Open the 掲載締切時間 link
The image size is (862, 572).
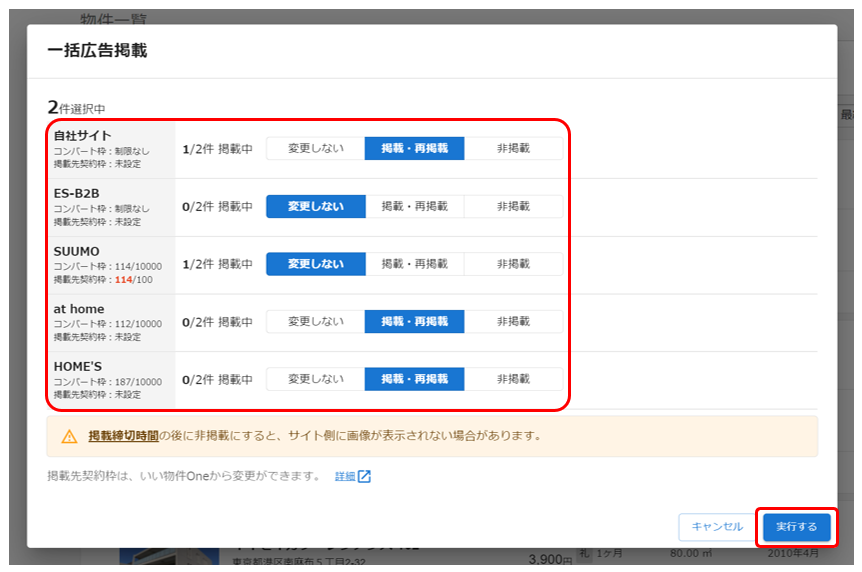tap(123, 436)
